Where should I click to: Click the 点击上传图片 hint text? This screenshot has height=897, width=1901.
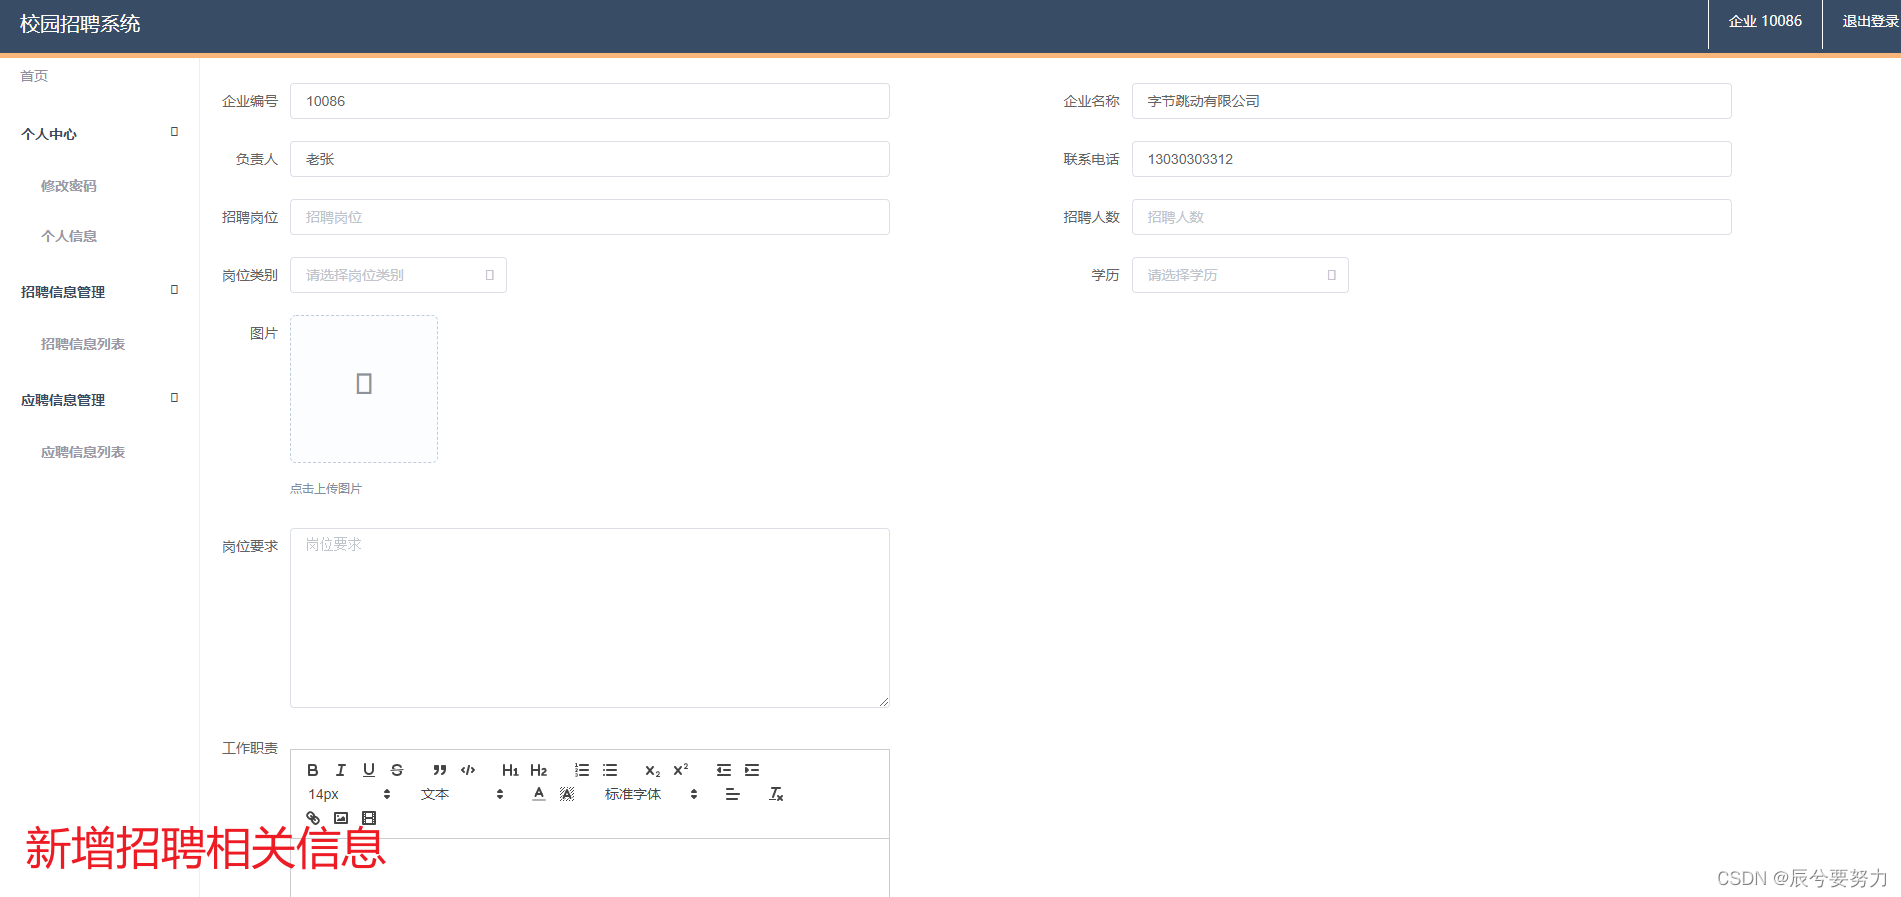tap(326, 489)
